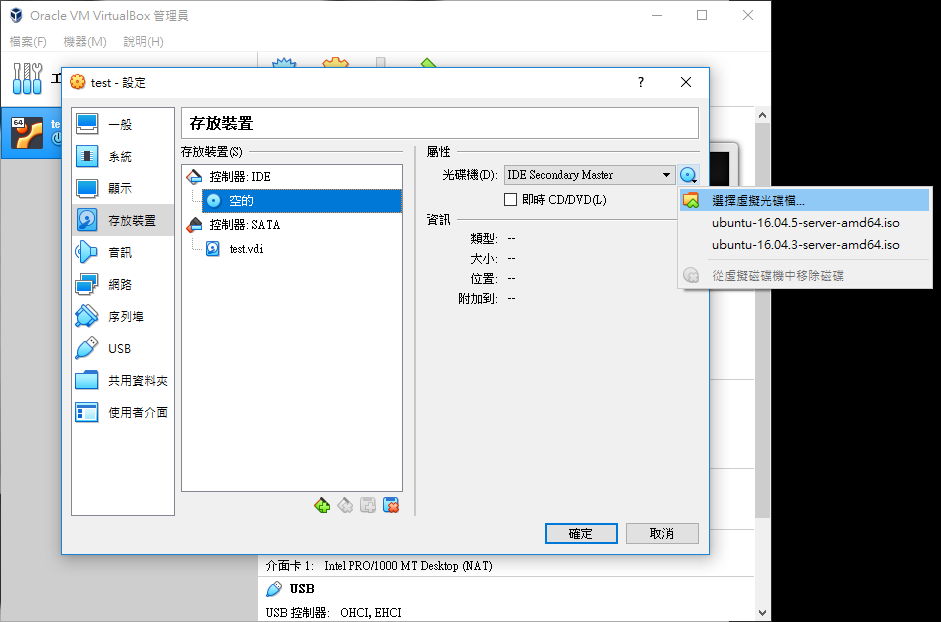Choose ubuntu-16.04.3-server-amd64.iso from menu
Screen dimensions: 941x622
pos(805,244)
